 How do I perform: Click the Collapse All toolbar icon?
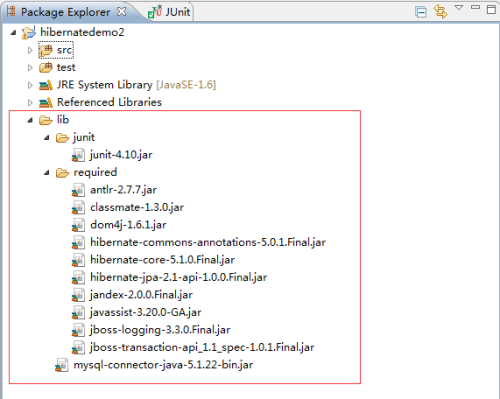421,12
